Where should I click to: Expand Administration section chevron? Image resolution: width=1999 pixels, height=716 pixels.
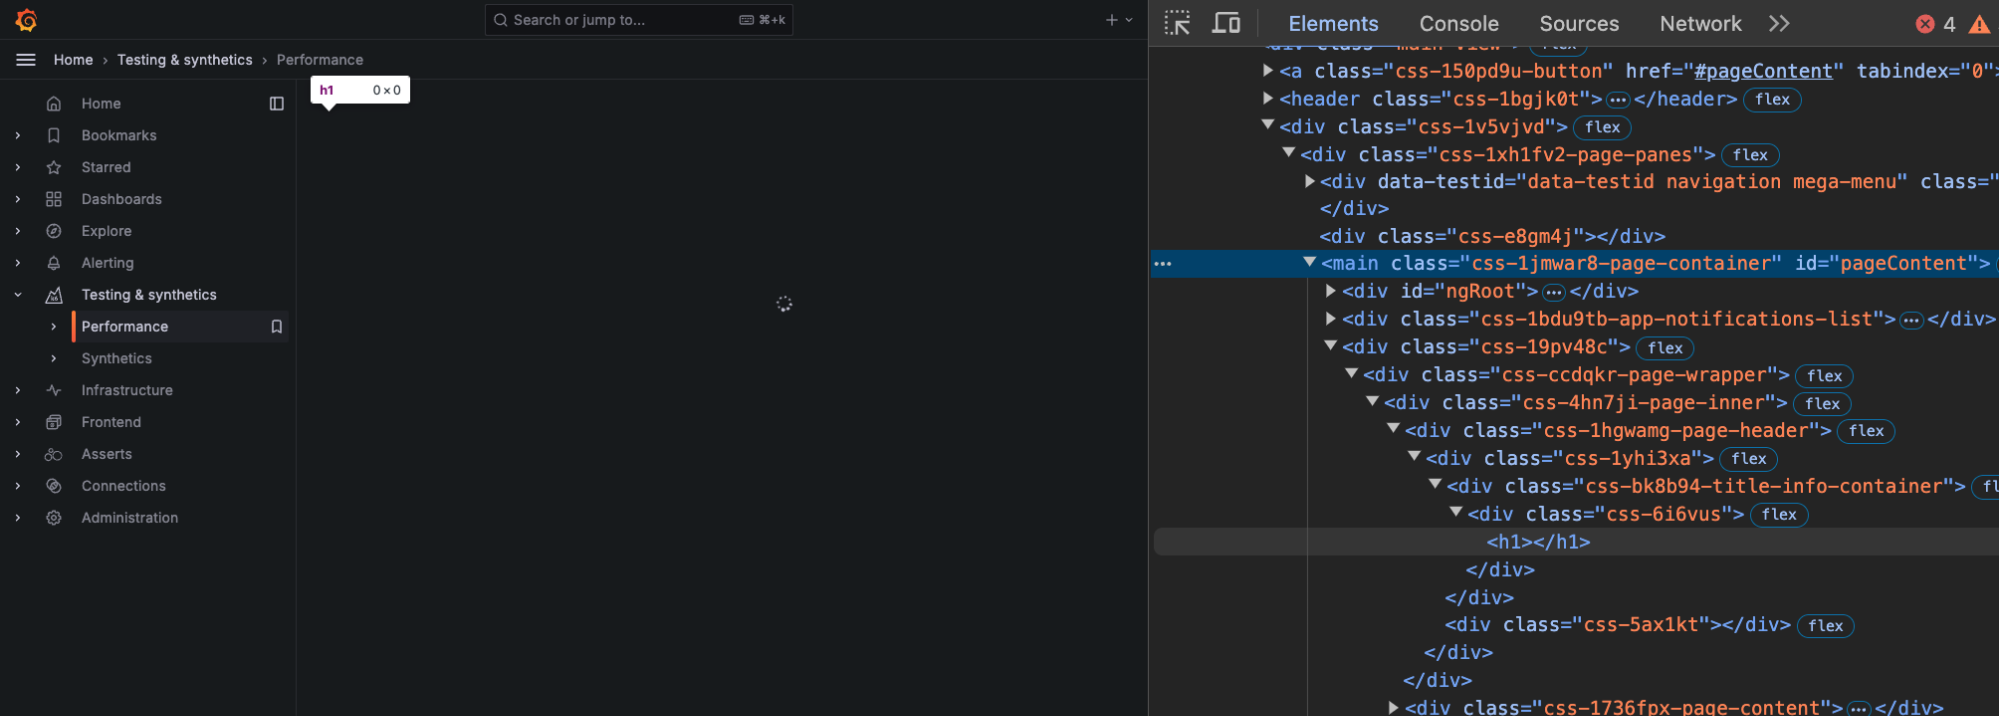point(18,519)
